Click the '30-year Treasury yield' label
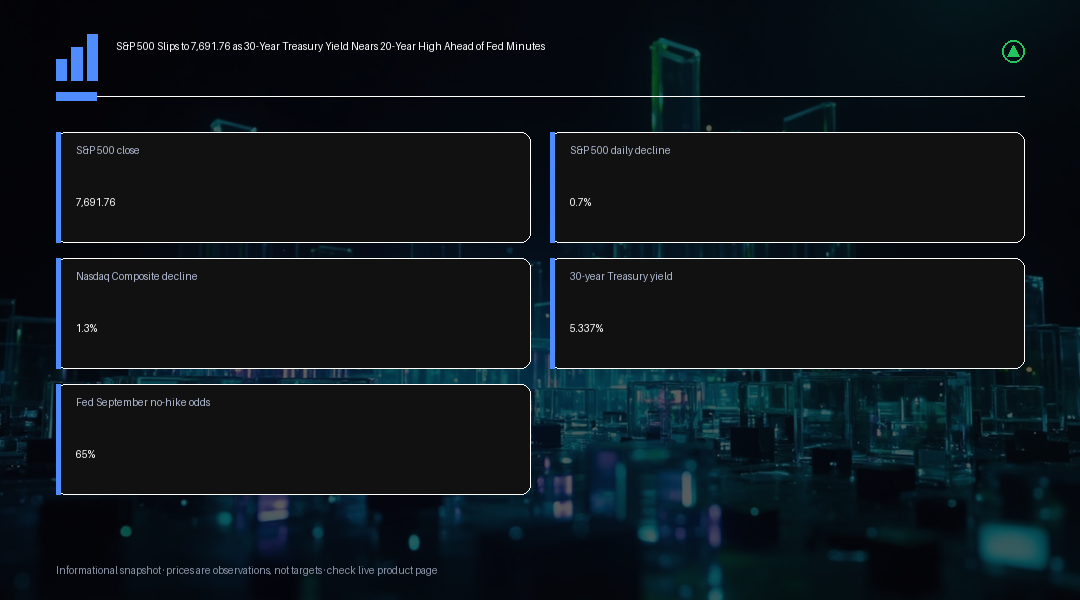 pos(621,276)
